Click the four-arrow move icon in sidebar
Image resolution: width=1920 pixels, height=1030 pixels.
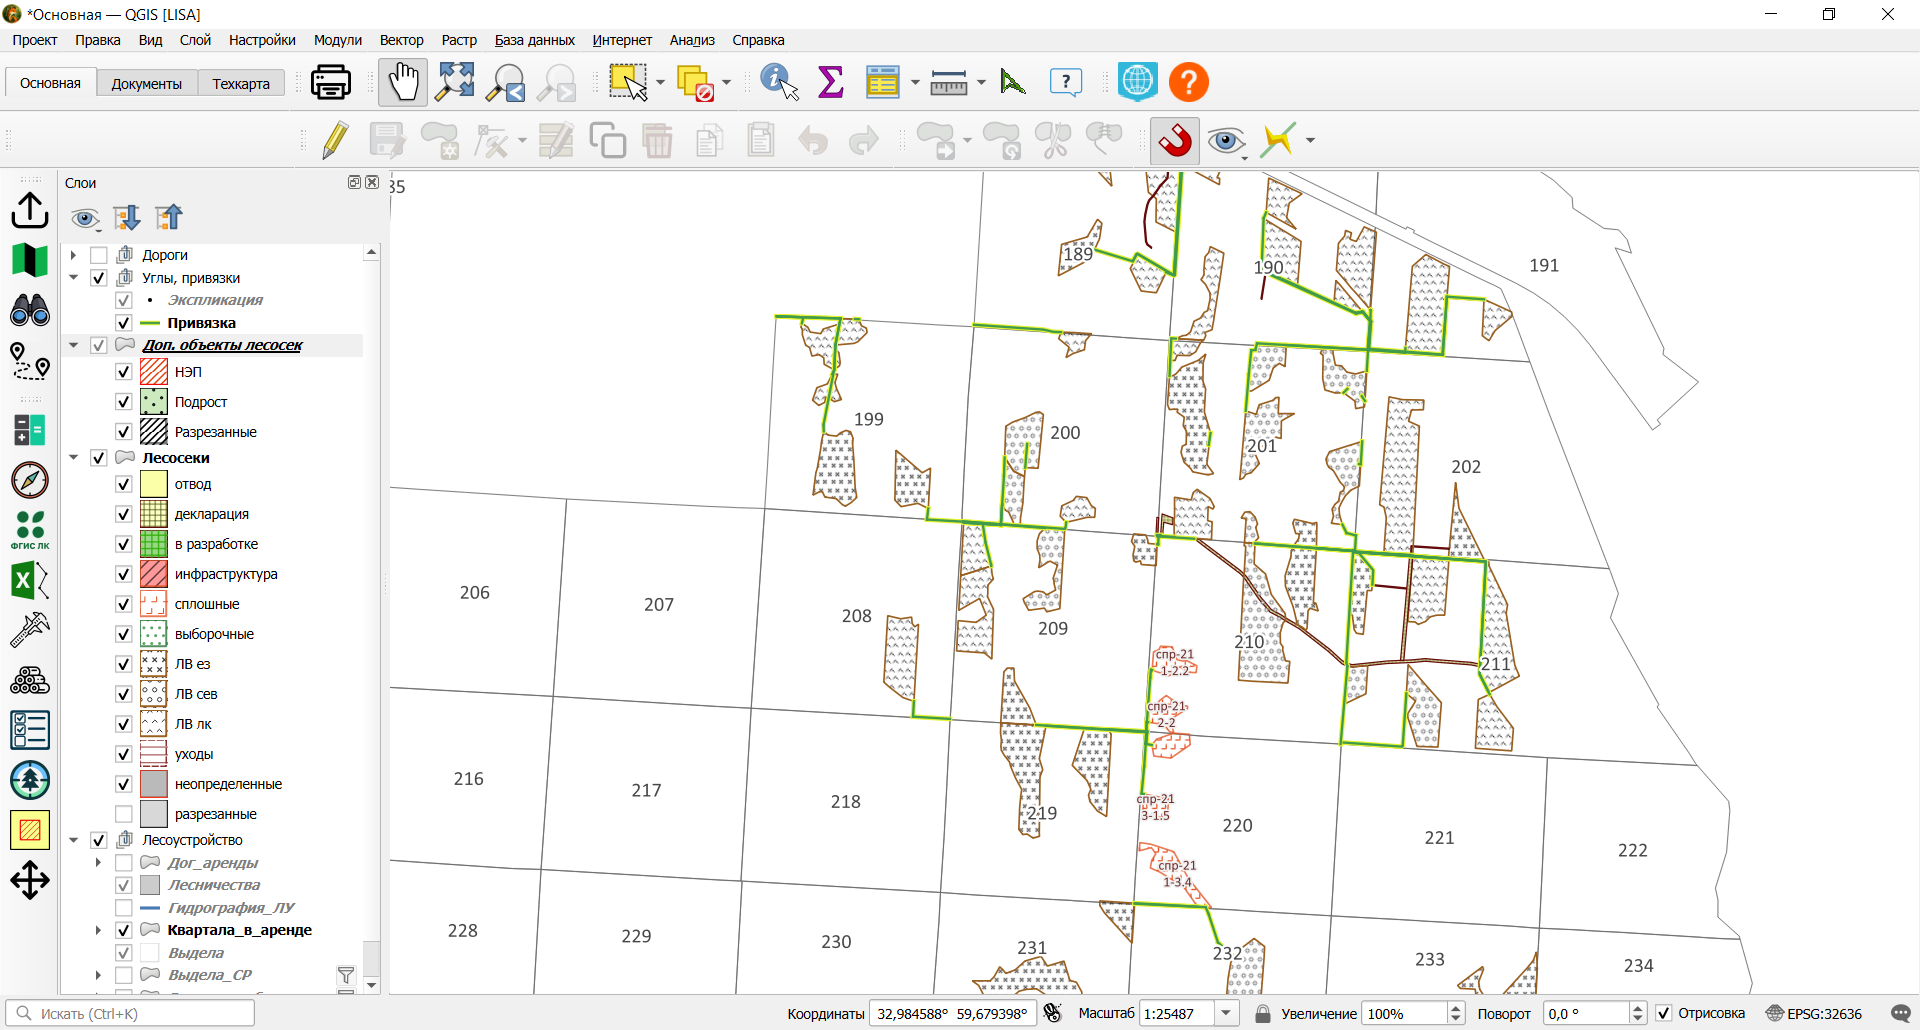point(30,880)
